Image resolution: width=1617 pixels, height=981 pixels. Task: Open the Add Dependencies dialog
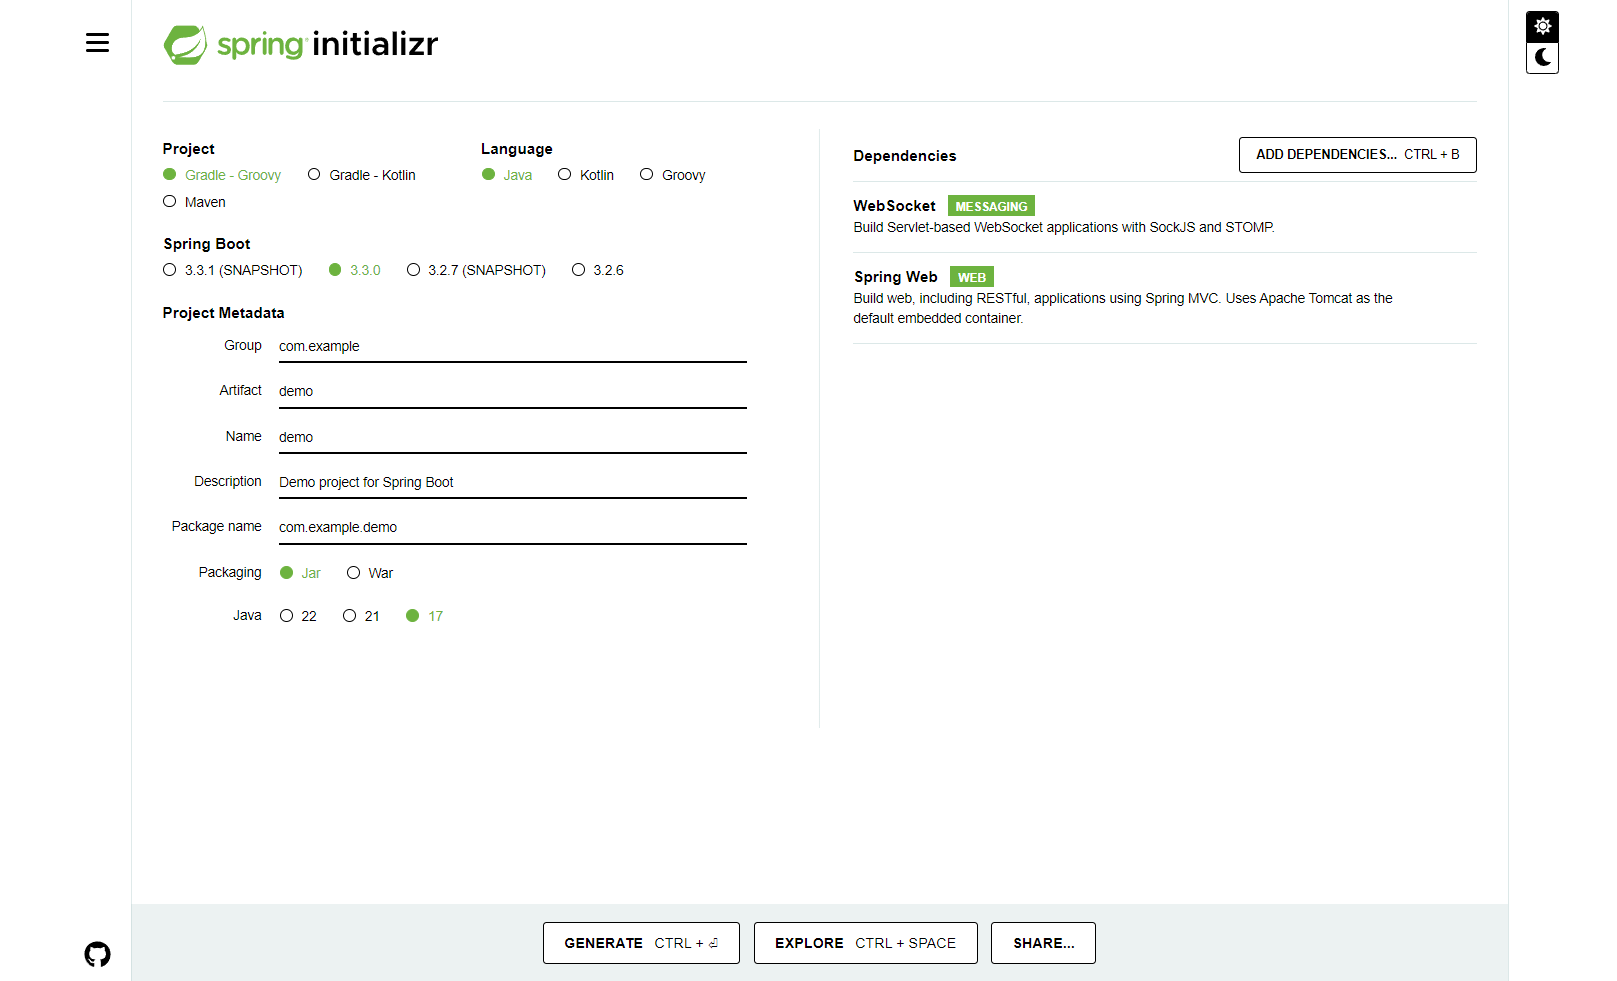(x=1357, y=155)
